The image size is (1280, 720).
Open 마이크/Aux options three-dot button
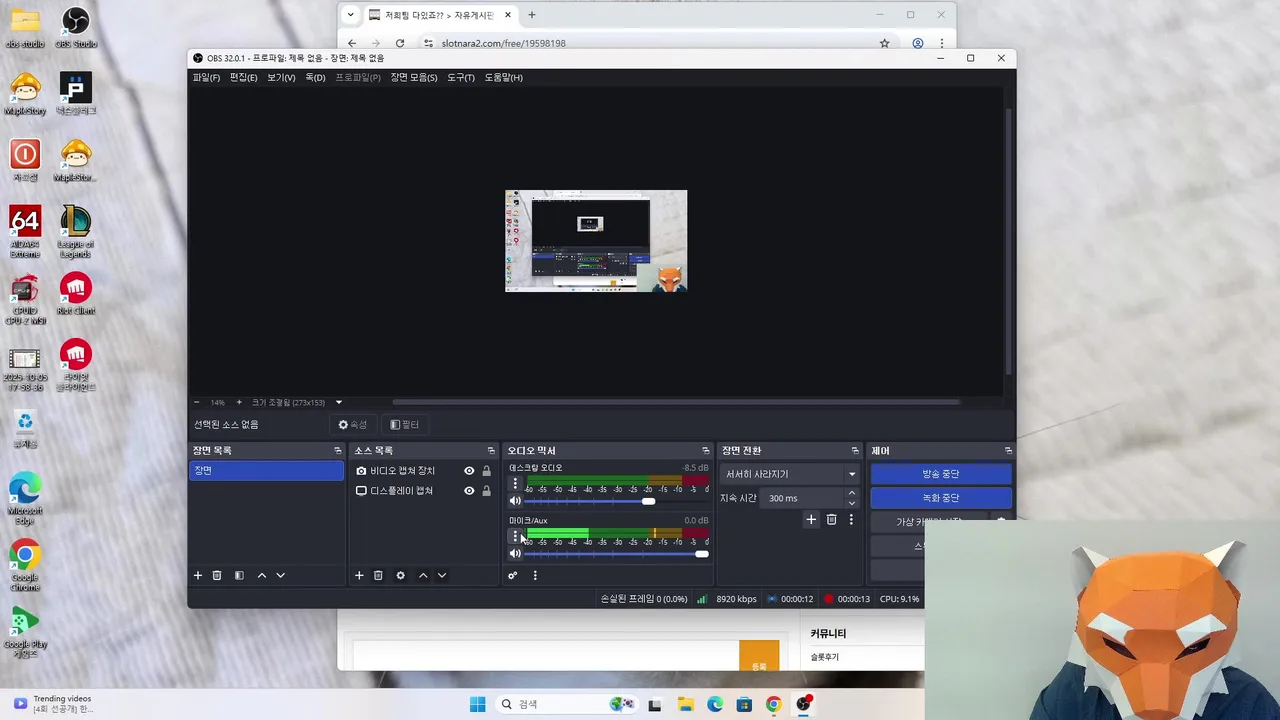click(x=515, y=537)
